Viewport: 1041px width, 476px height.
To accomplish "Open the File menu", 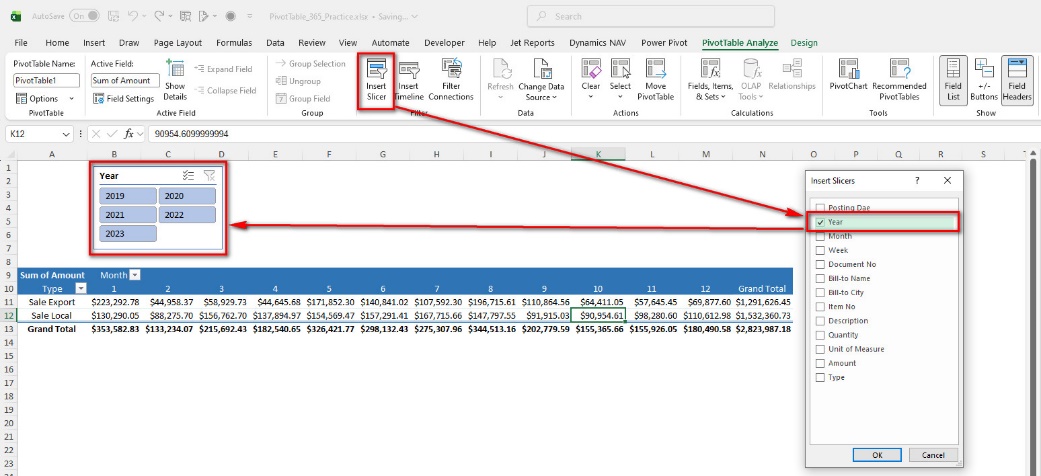I will (x=21, y=42).
